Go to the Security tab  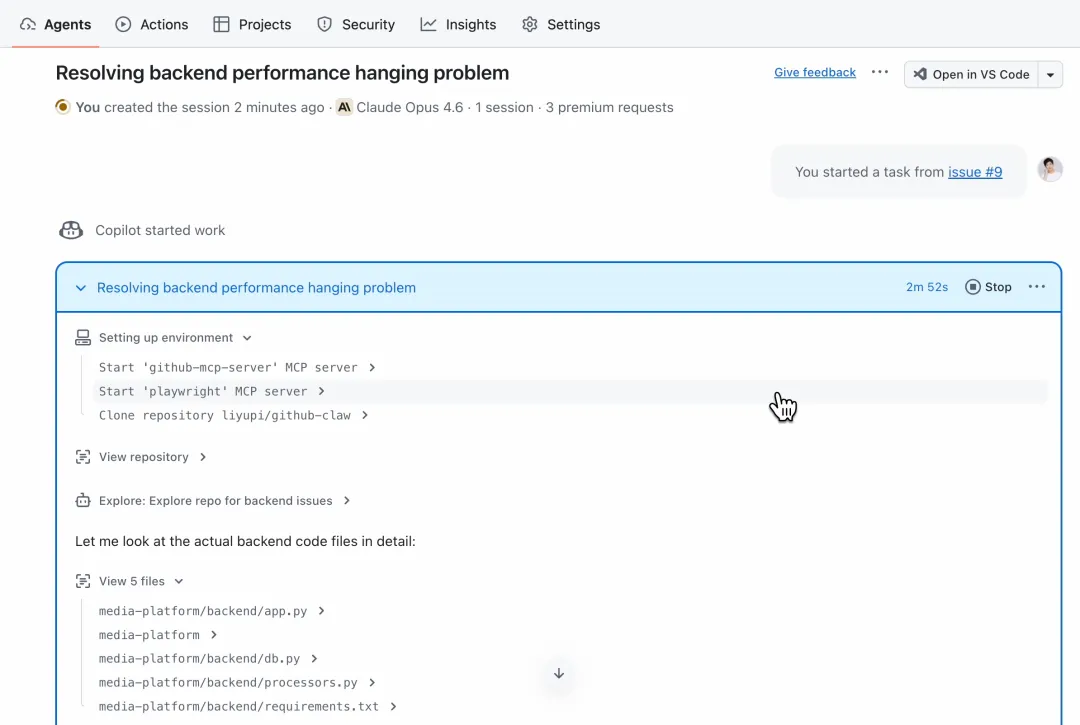[356, 24]
